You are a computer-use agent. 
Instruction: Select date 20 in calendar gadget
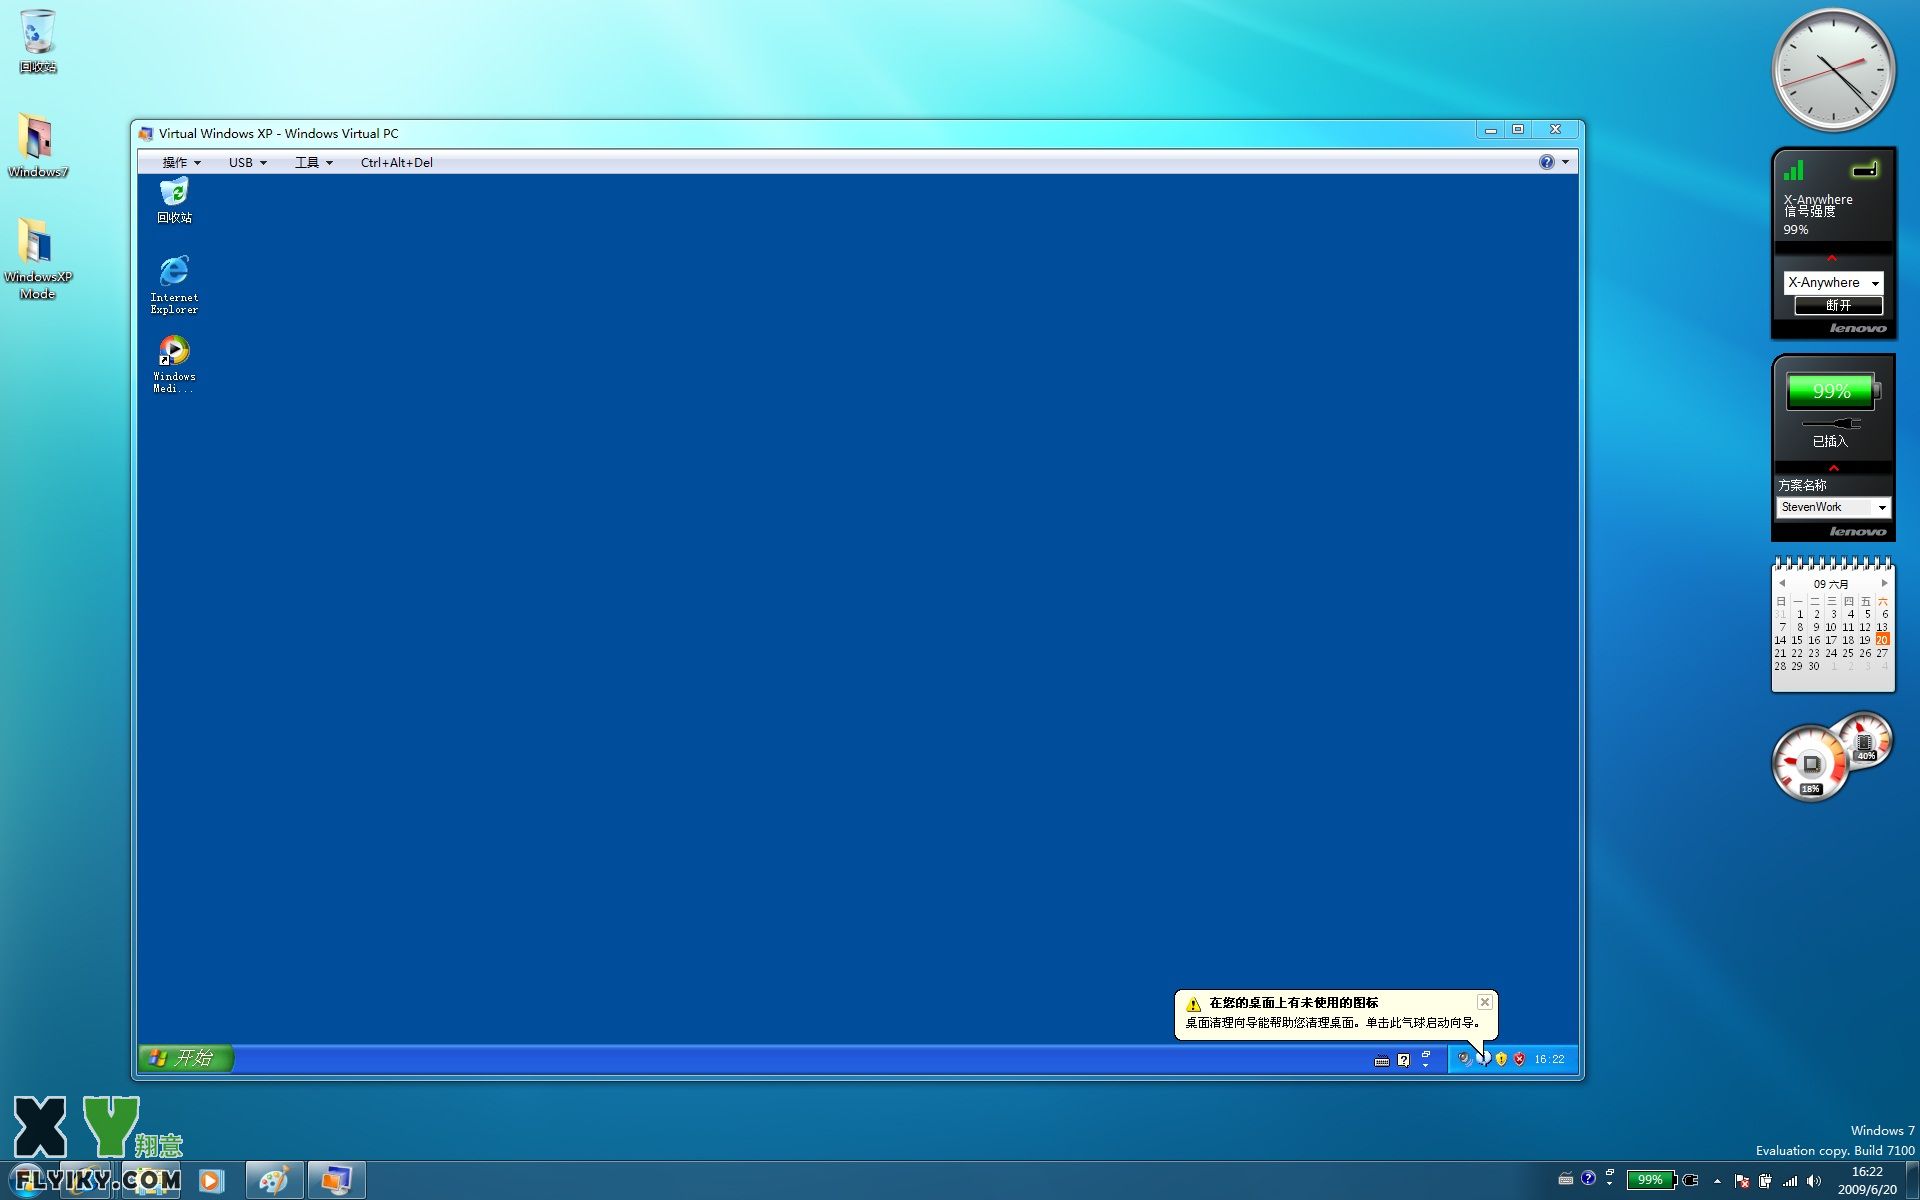1882,640
